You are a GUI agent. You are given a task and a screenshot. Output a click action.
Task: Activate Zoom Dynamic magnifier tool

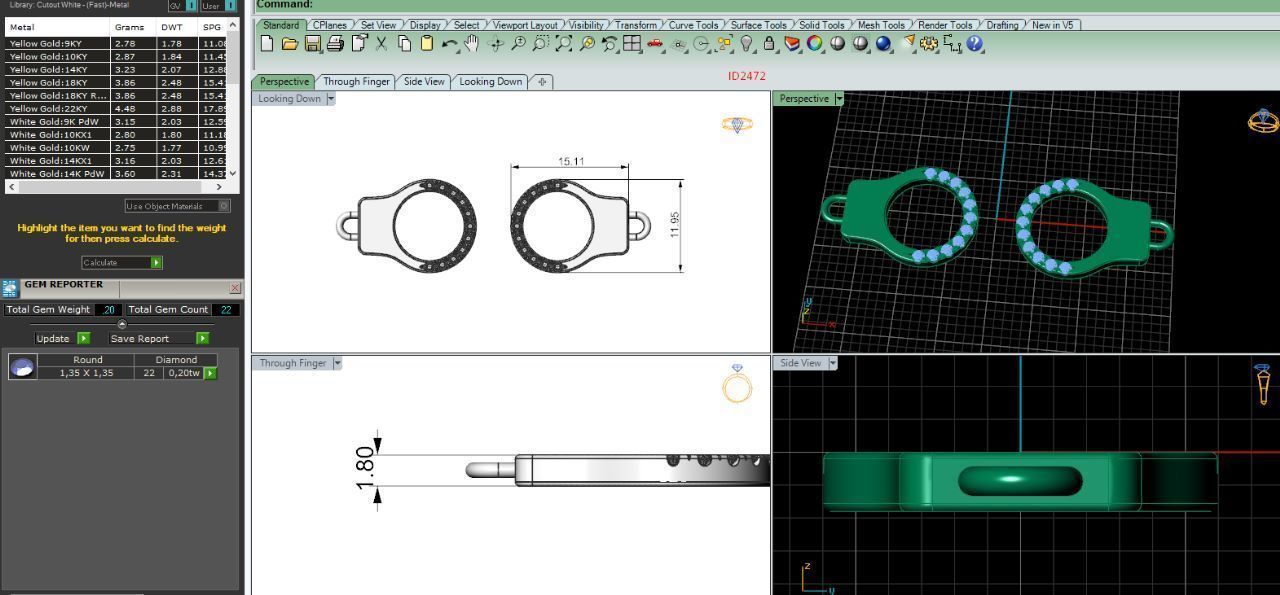click(518, 43)
